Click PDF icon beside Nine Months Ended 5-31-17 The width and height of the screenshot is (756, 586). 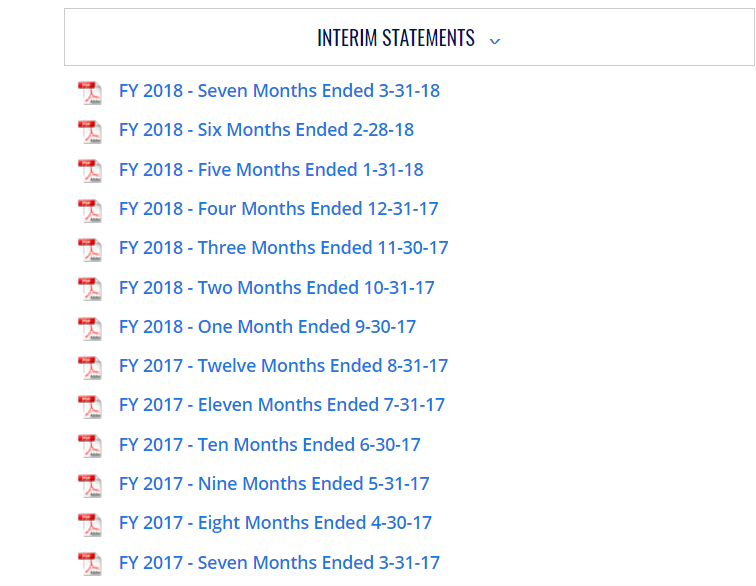(x=90, y=485)
